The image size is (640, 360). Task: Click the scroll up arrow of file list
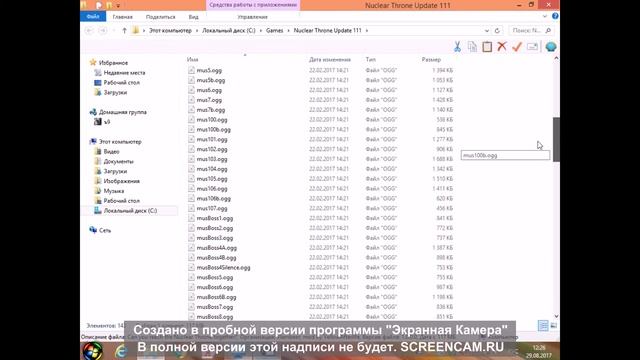pos(556,59)
